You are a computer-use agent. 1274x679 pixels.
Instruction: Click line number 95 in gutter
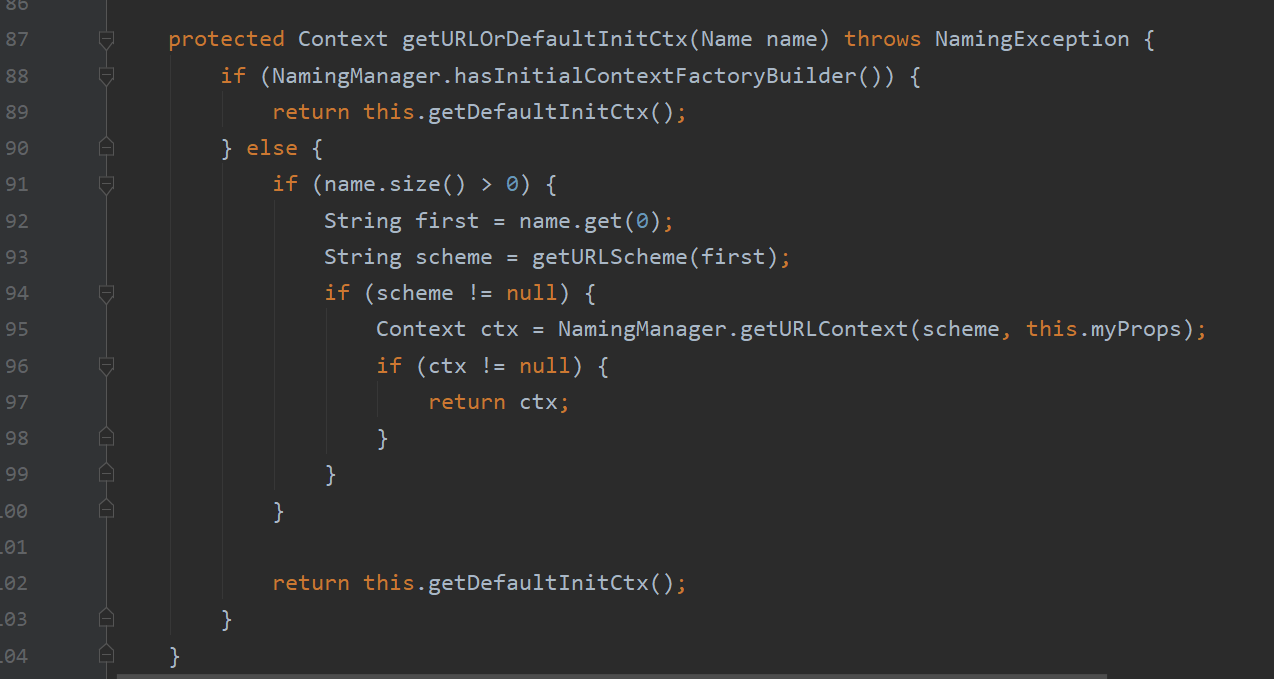tap(15, 329)
